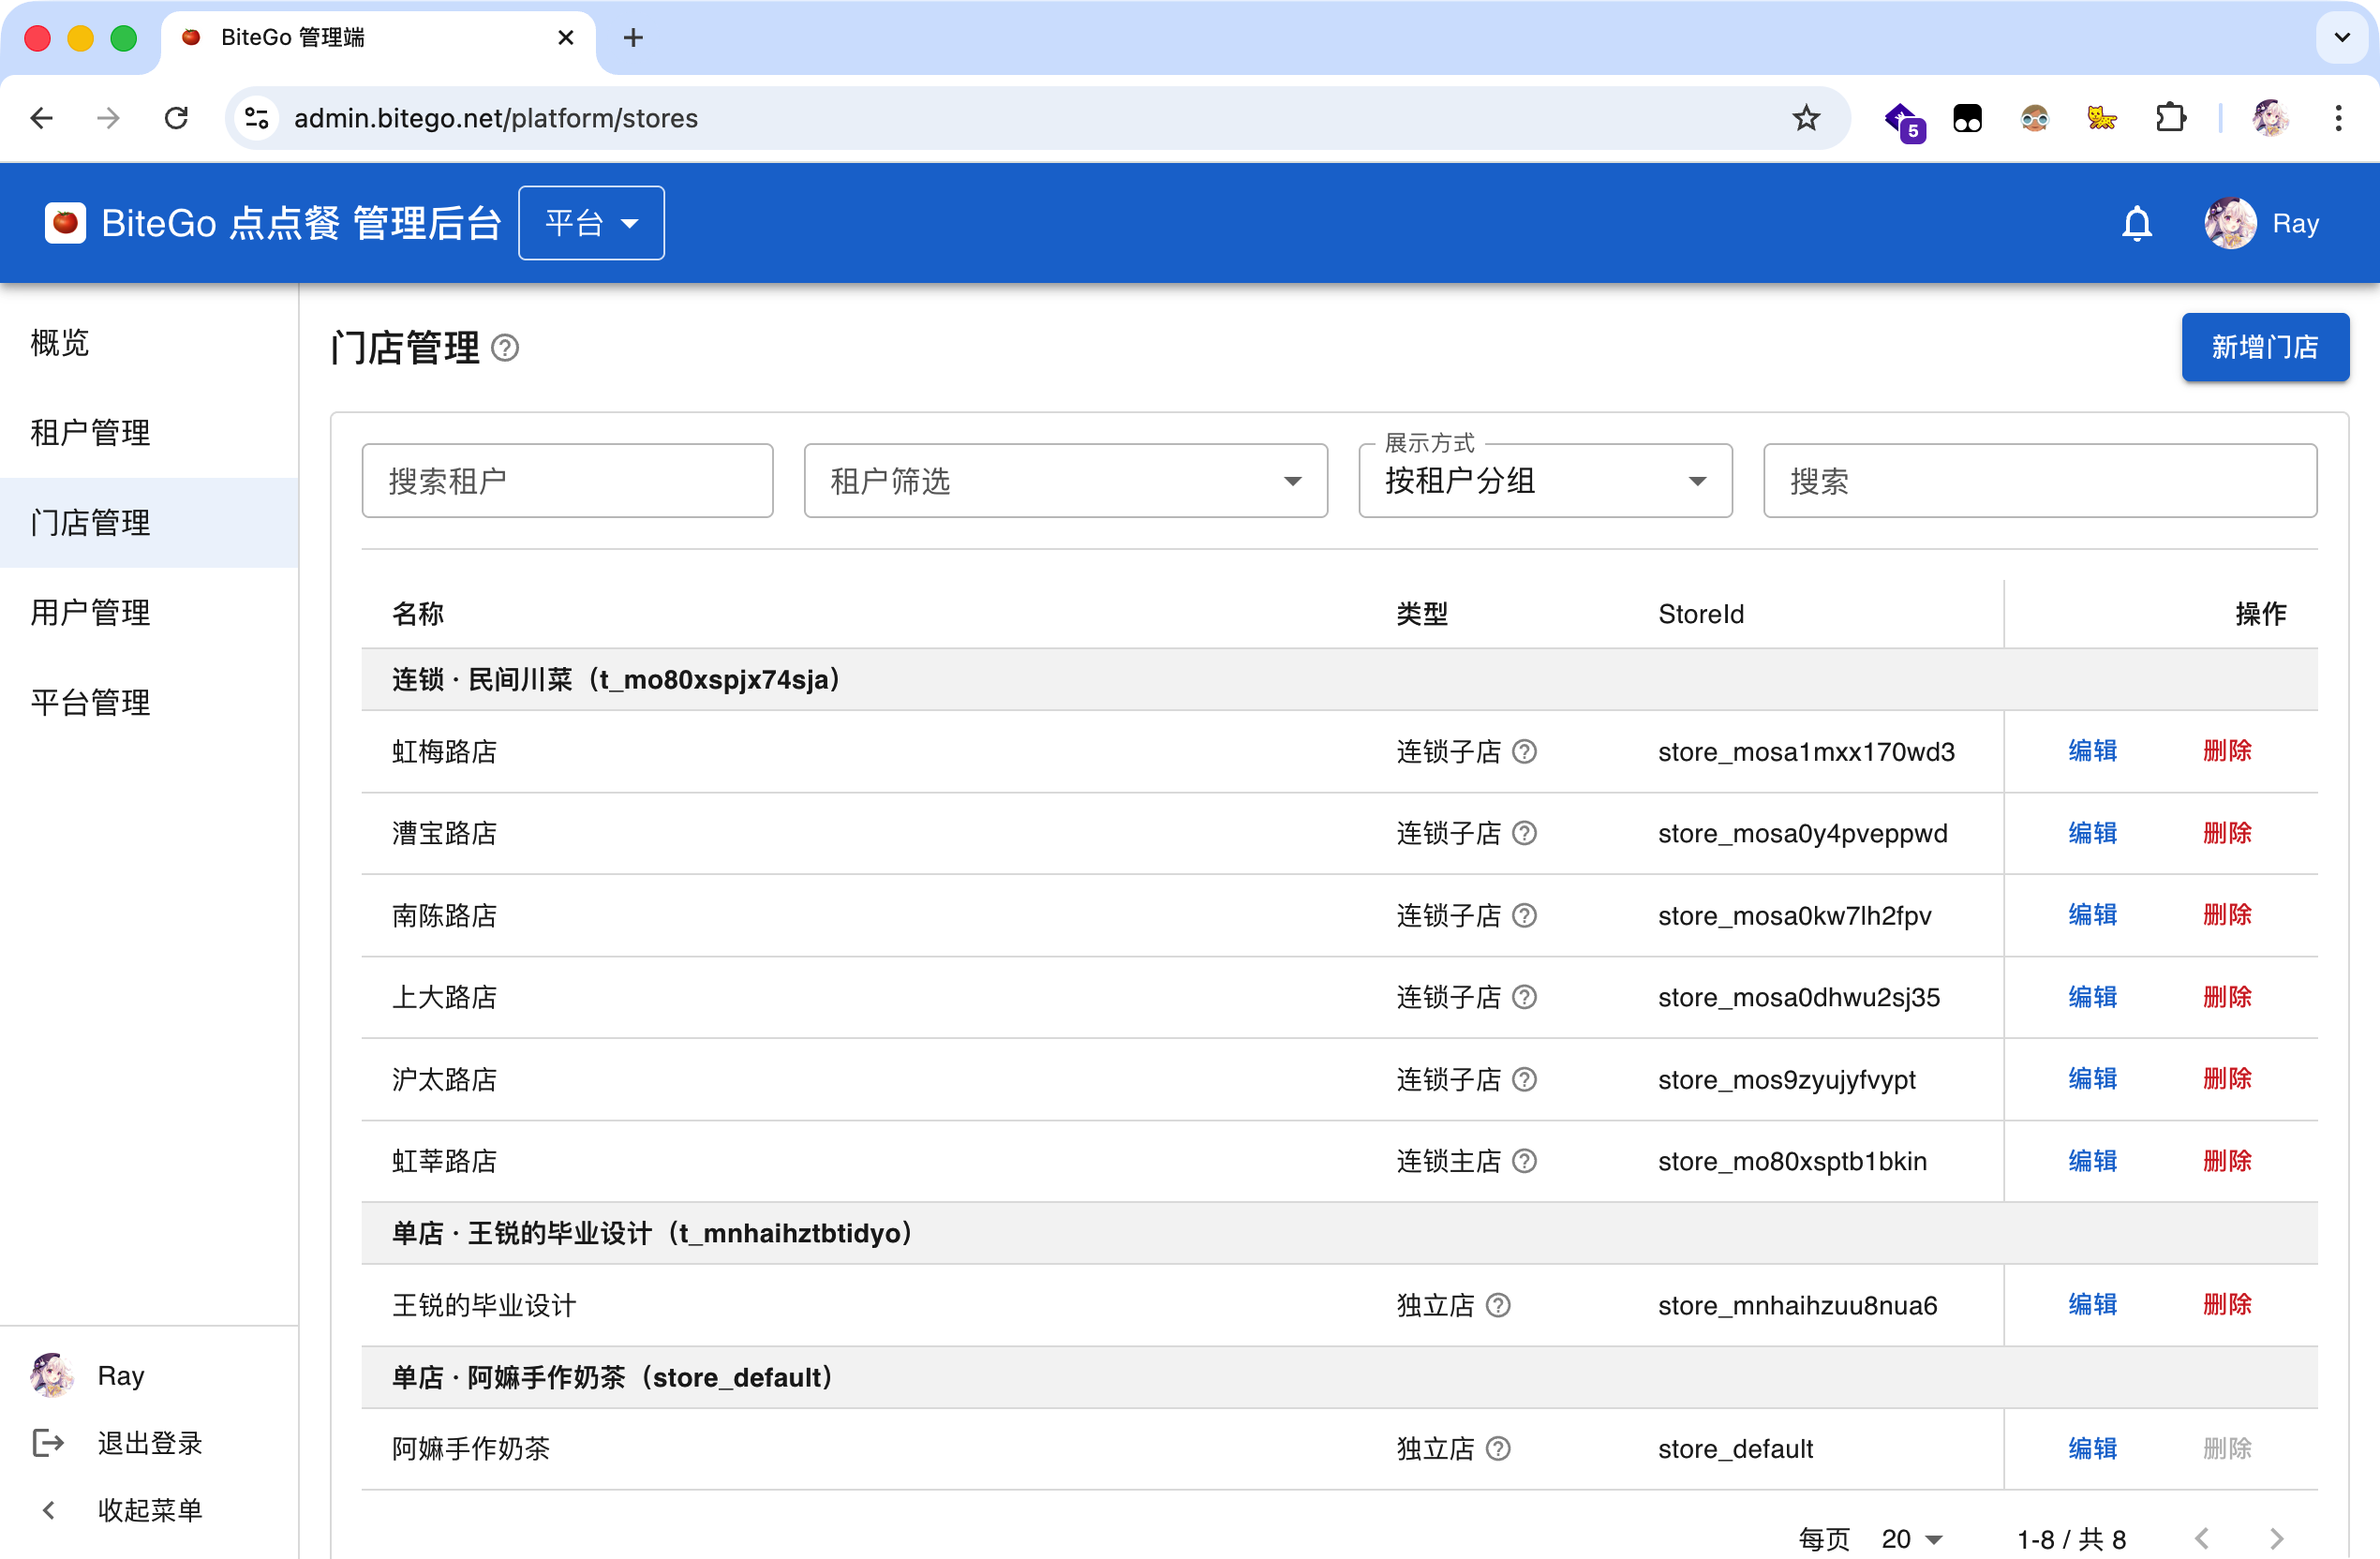The width and height of the screenshot is (2380, 1559).
Task: Reload the page in the browser
Action: (177, 118)
